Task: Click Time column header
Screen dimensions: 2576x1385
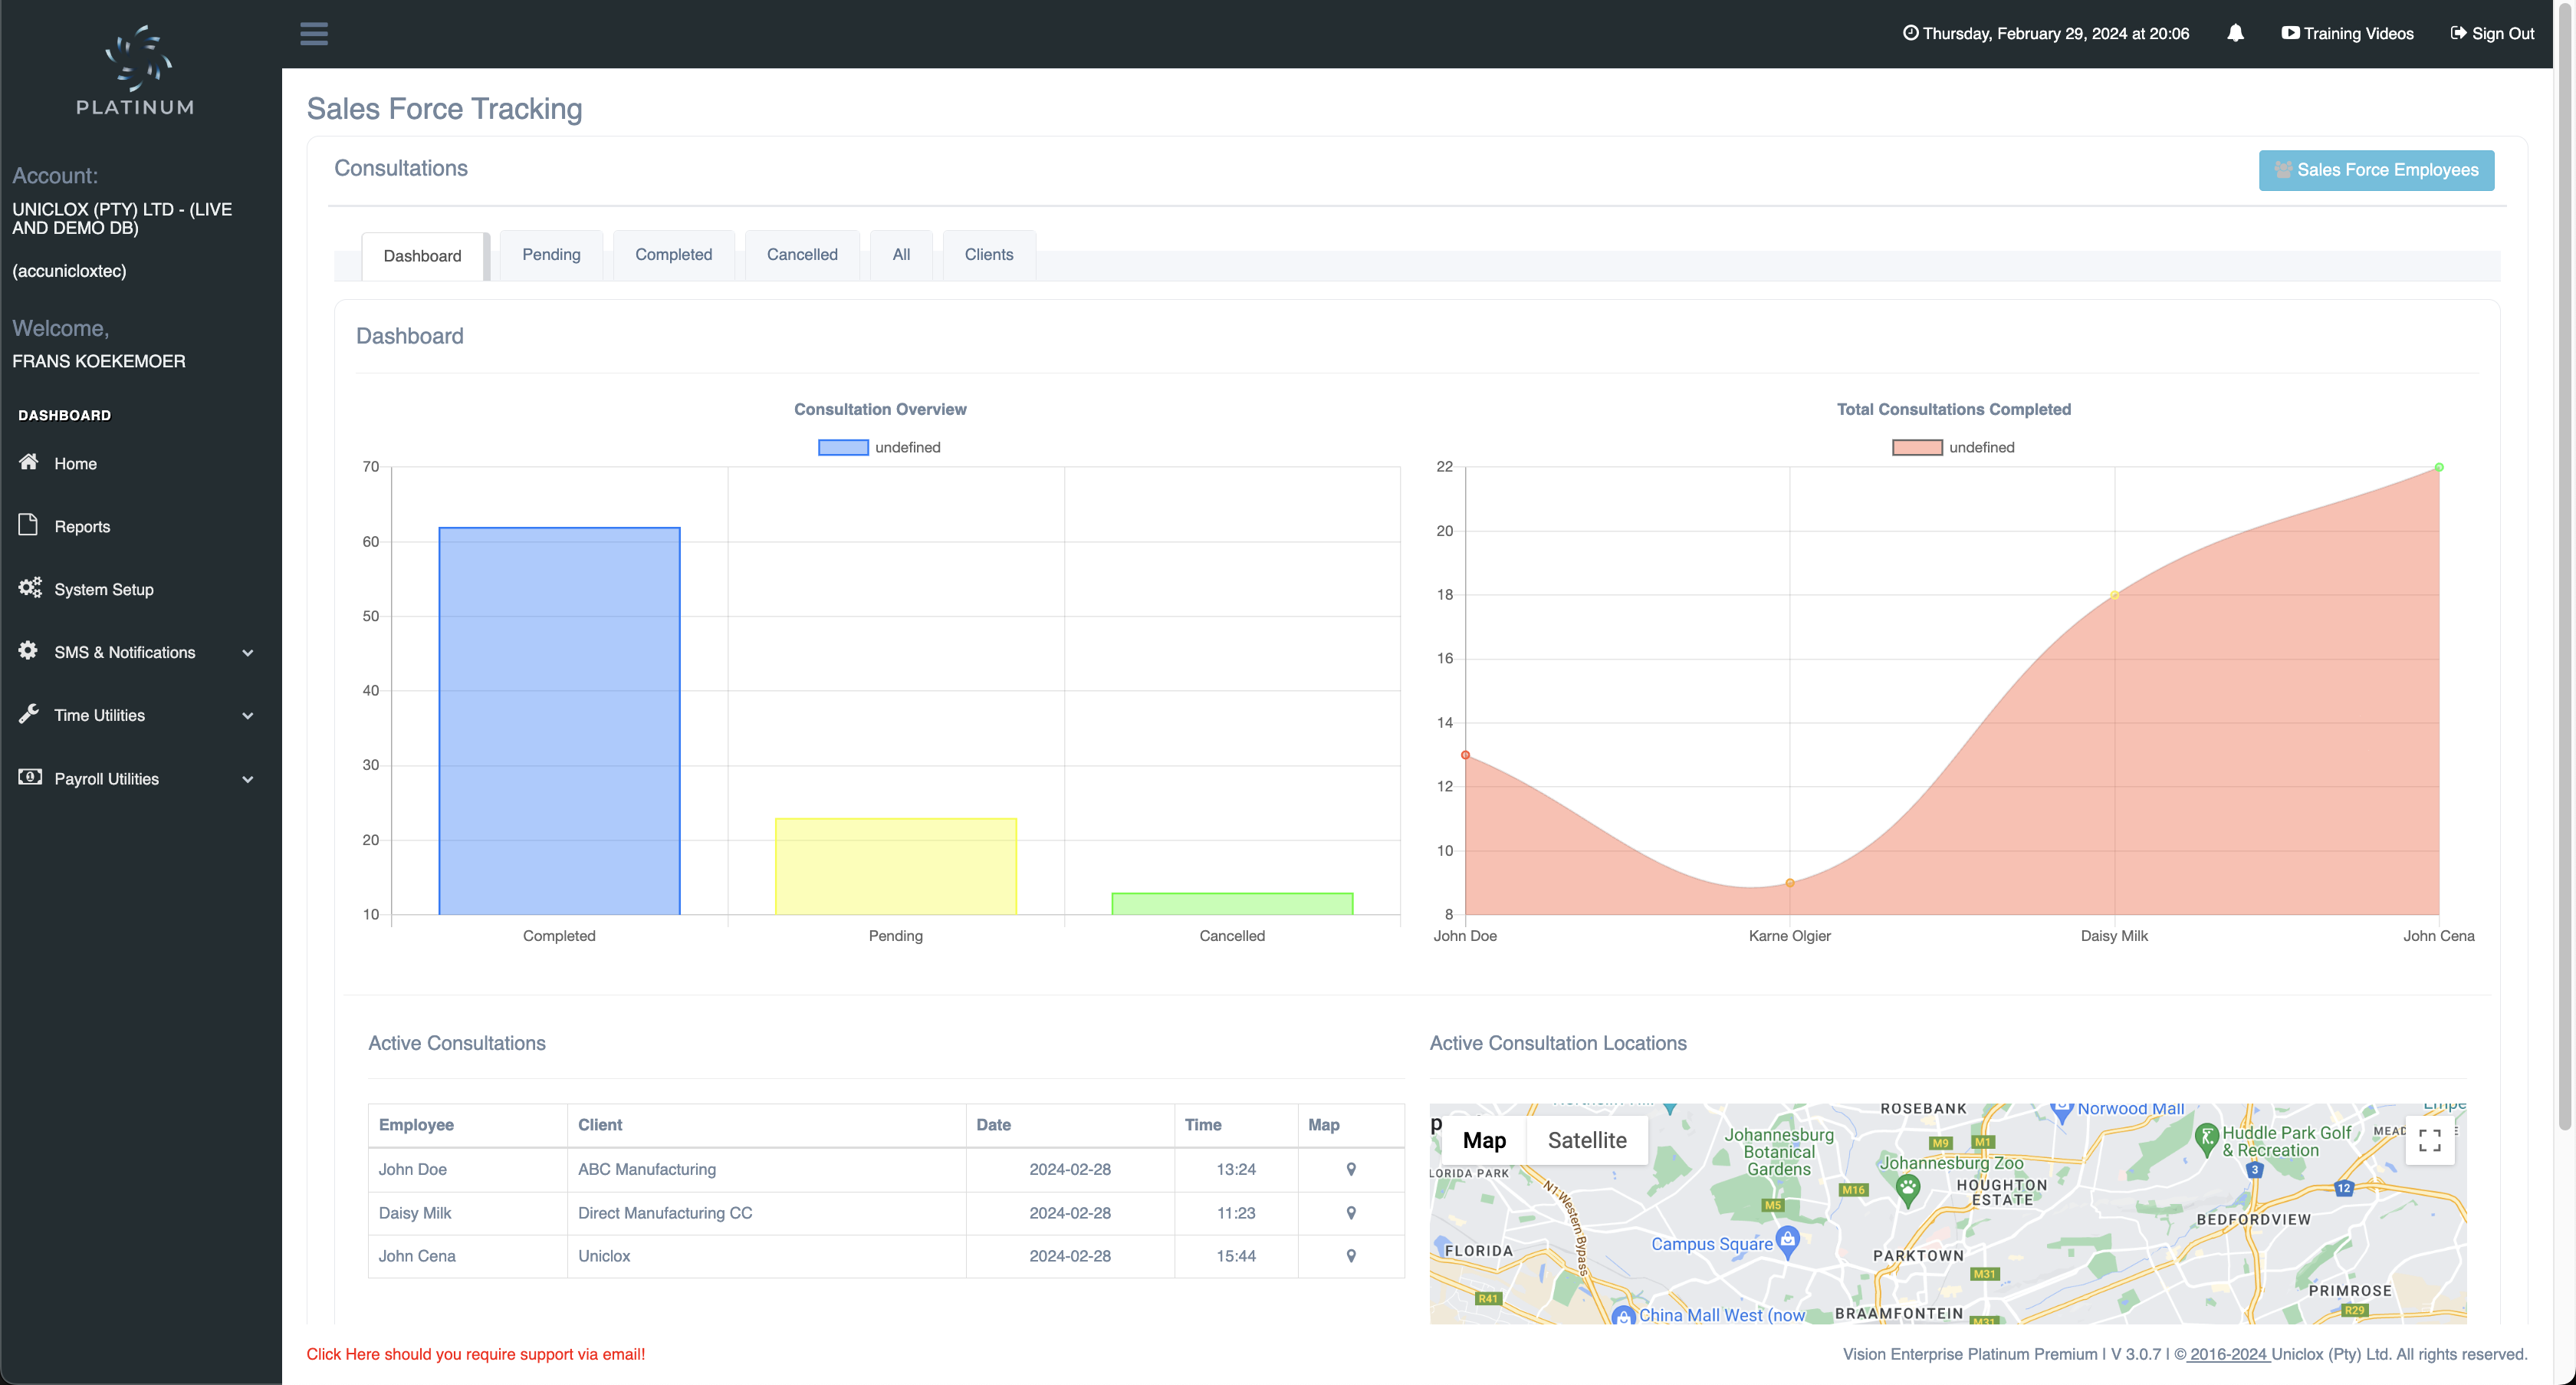Action: click(x=1236, y=1125)
